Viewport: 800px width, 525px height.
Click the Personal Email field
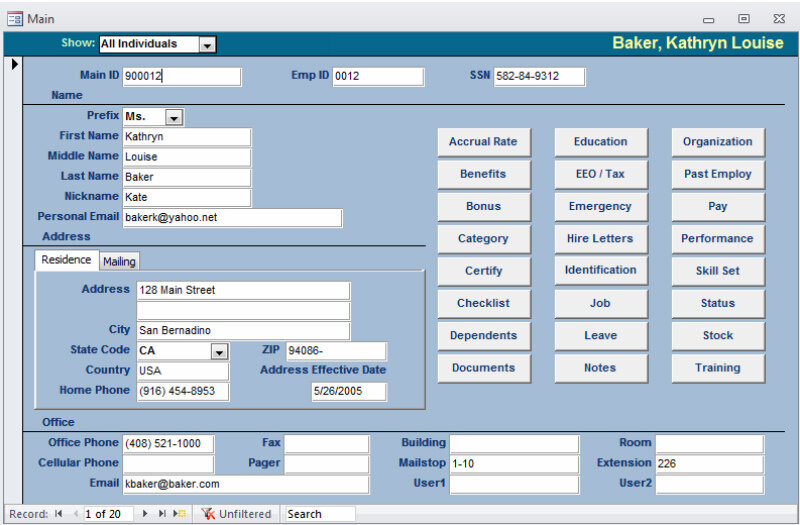pyautogui.click(x=232, y=217)
